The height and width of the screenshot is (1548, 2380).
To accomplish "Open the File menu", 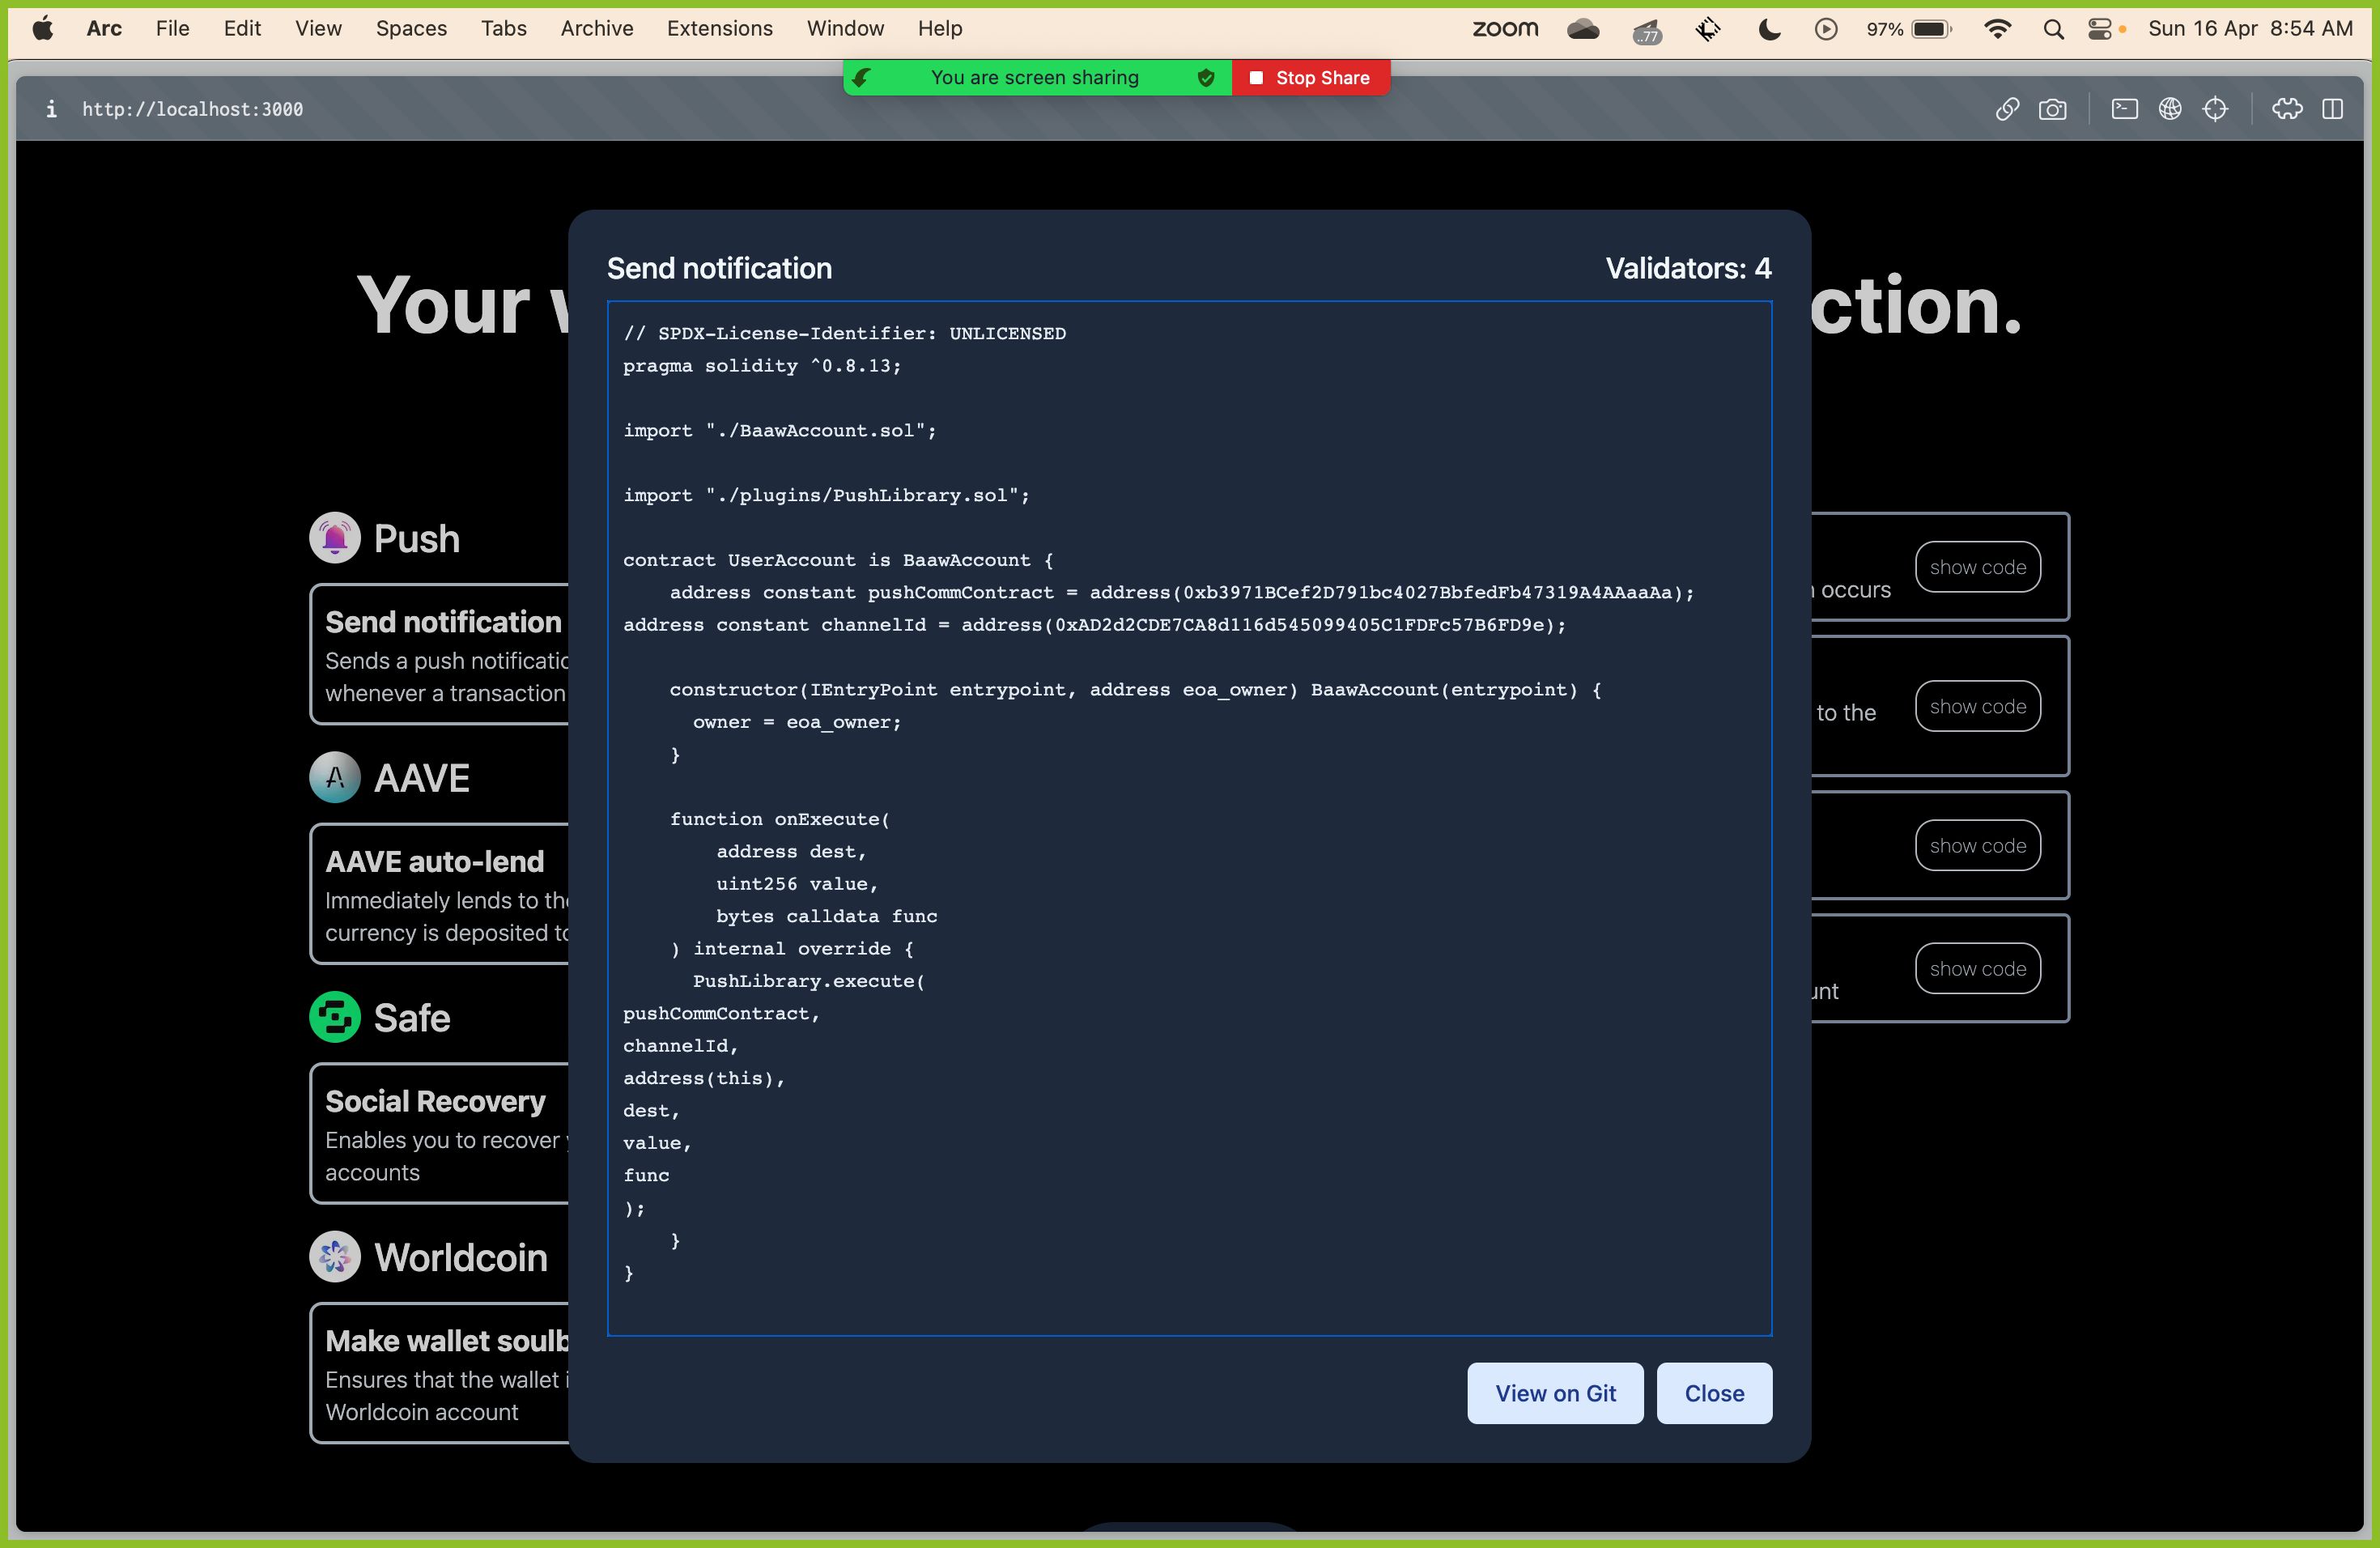I will click(x=172, y=28).
